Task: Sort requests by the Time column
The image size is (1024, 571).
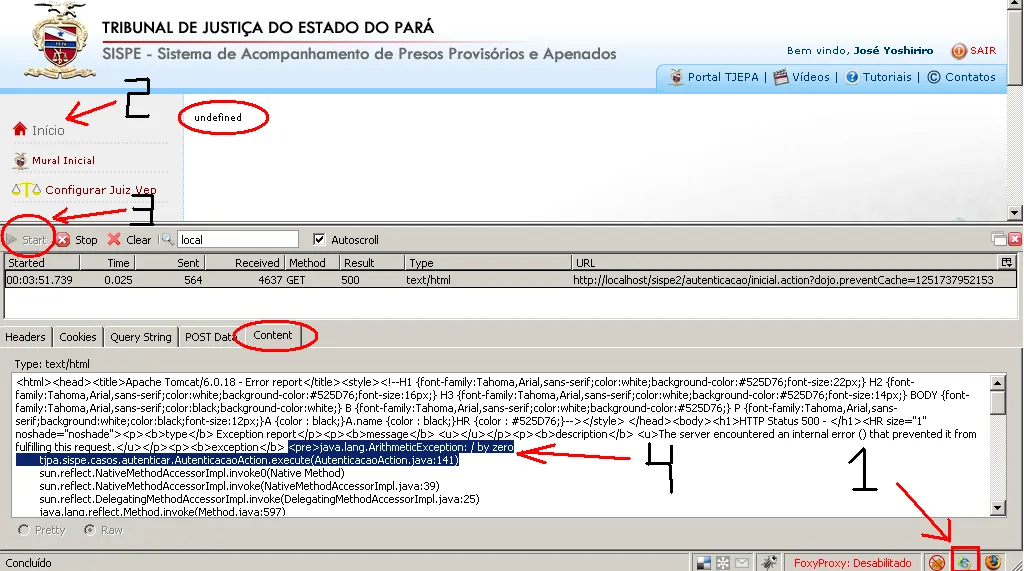Action: point(107,263)
